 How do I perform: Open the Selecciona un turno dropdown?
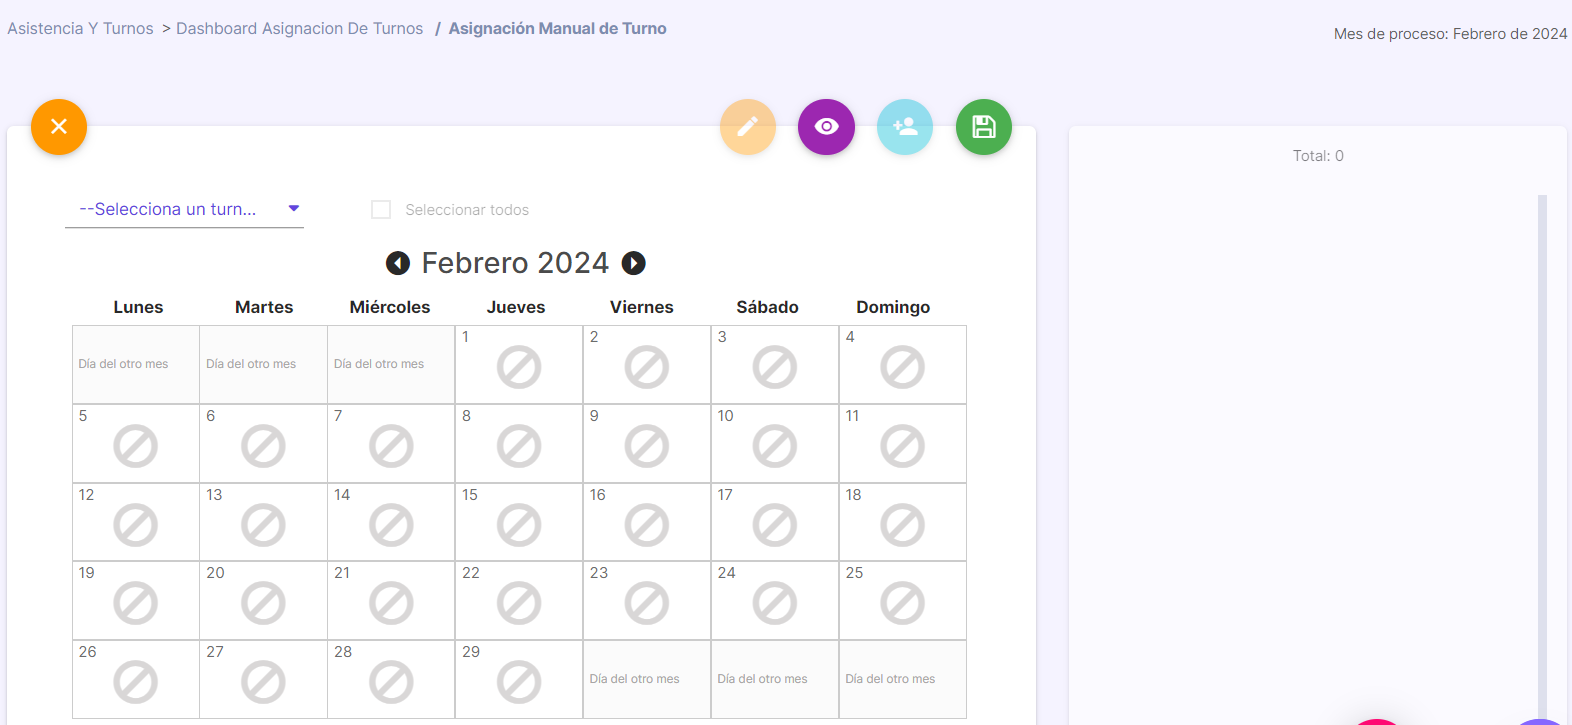pyautogui.click(x=184, y=209)
